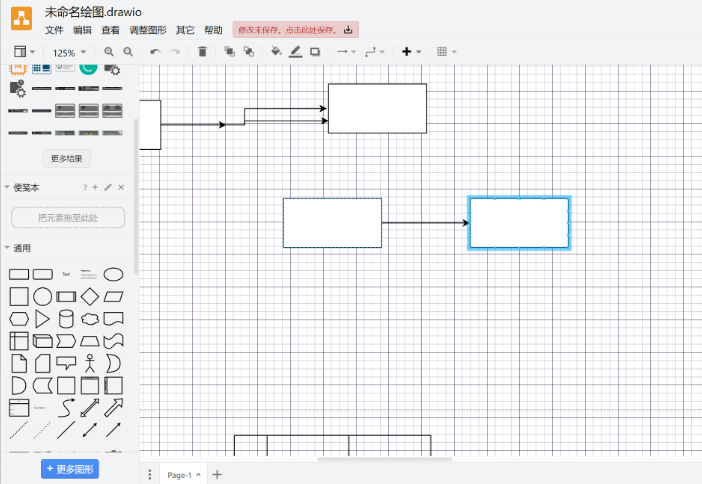Click the unsaved changes save notice

click(x=295, y=30)
